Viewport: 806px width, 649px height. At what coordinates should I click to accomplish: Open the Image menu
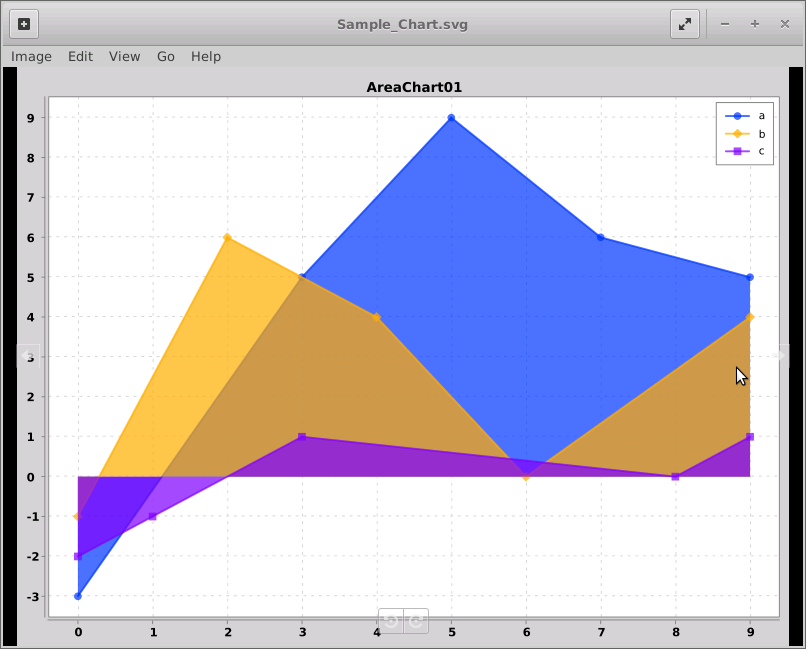pos(30,57)
